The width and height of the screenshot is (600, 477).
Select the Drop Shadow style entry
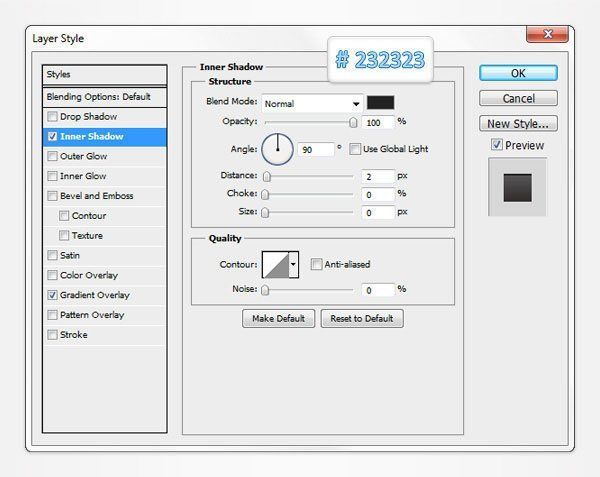pyautogui.click(x=105, y=116)
